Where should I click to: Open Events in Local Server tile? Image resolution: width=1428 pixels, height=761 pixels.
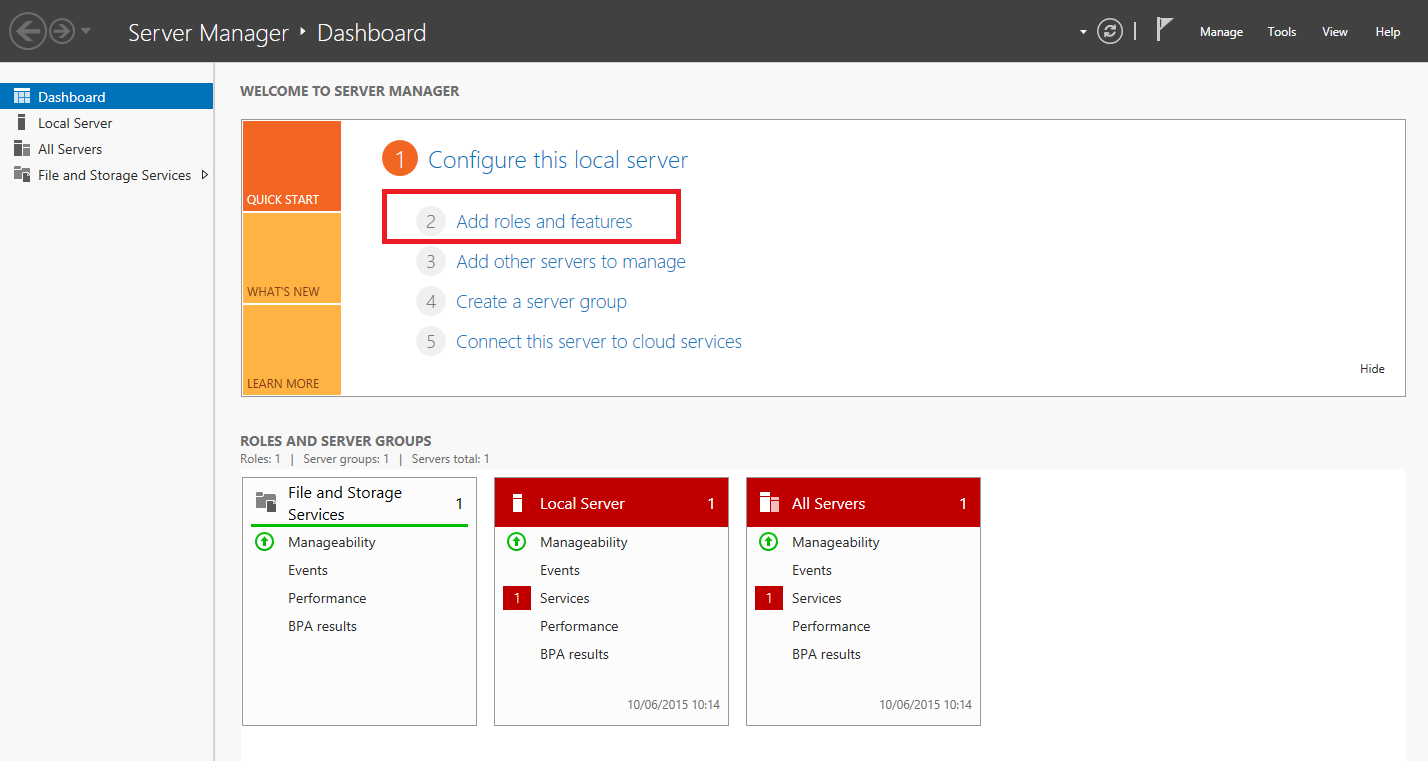560,570
